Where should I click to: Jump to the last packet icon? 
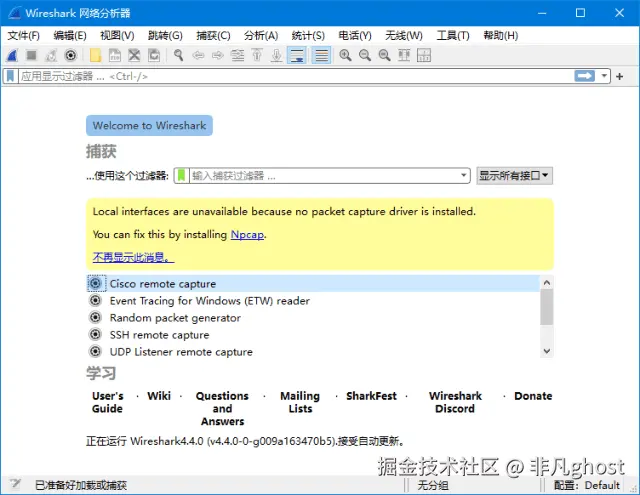point(277,55)
